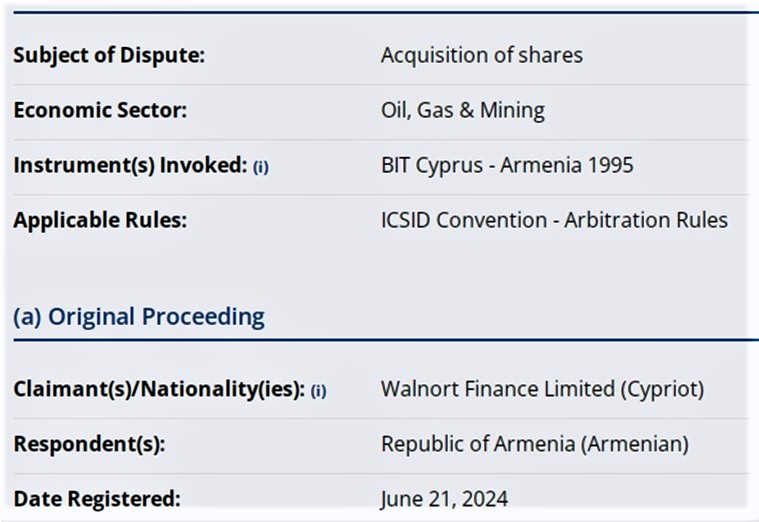Click the "Instrument(s) Invoked:" label text
The width and height of the screenshot is (759, 522).
pyautogui.click(x=130, y=165)
